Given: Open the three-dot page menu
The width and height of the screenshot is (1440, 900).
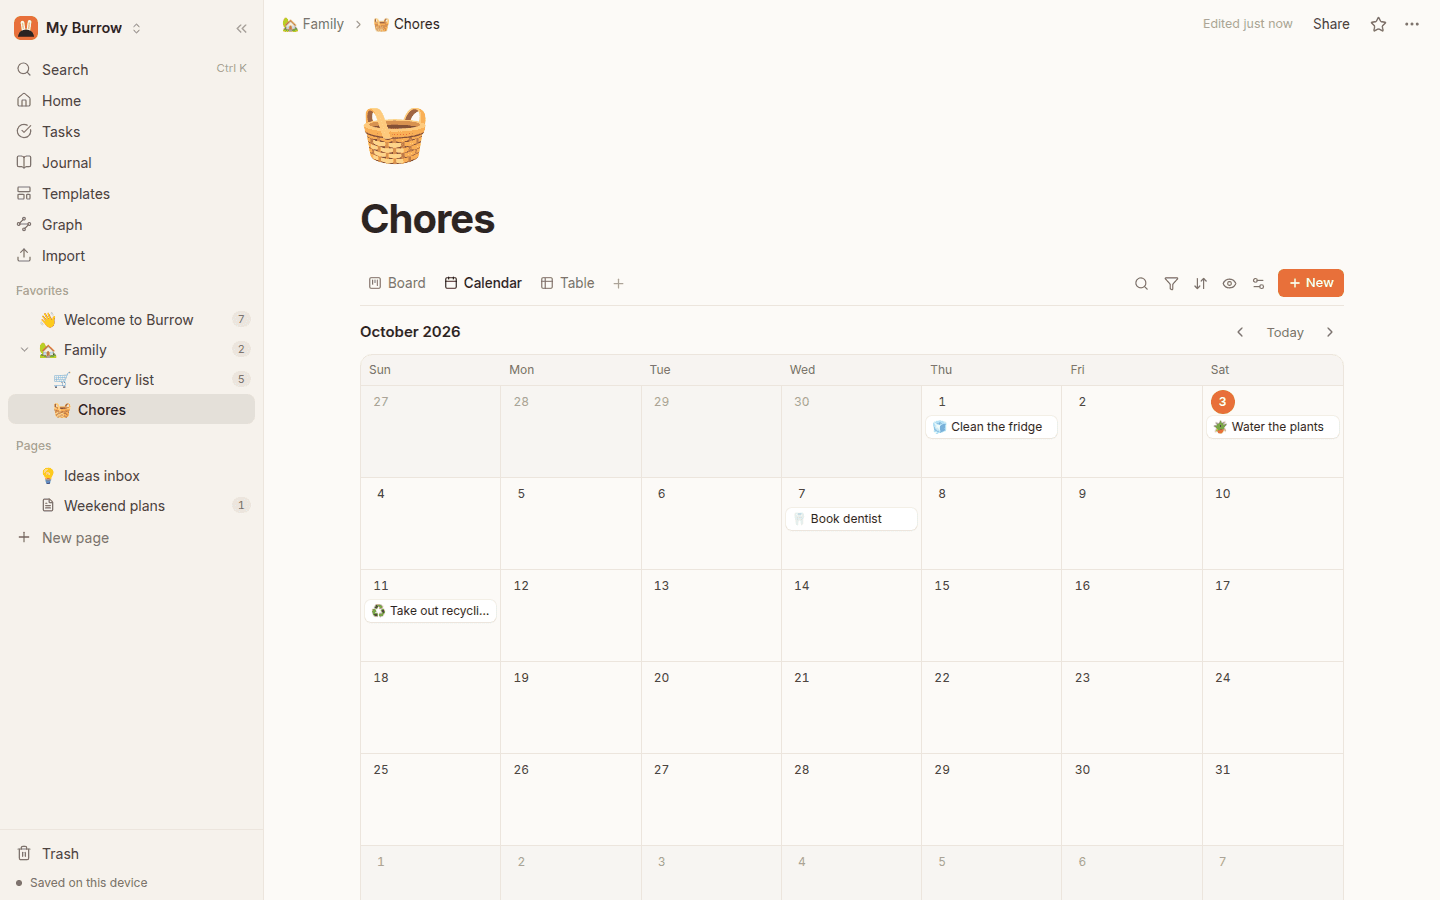Looking at the screenshot, I should 1412,24.
